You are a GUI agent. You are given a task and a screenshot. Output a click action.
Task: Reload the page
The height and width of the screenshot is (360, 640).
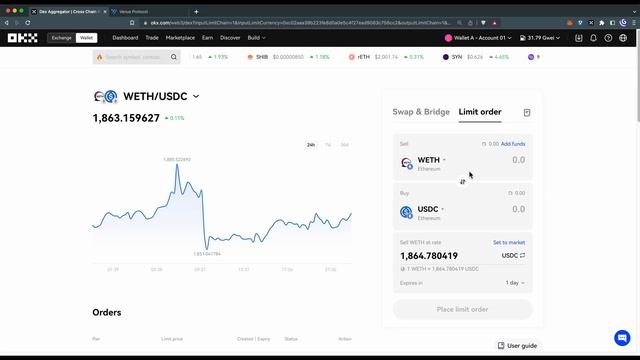point(28,23)
